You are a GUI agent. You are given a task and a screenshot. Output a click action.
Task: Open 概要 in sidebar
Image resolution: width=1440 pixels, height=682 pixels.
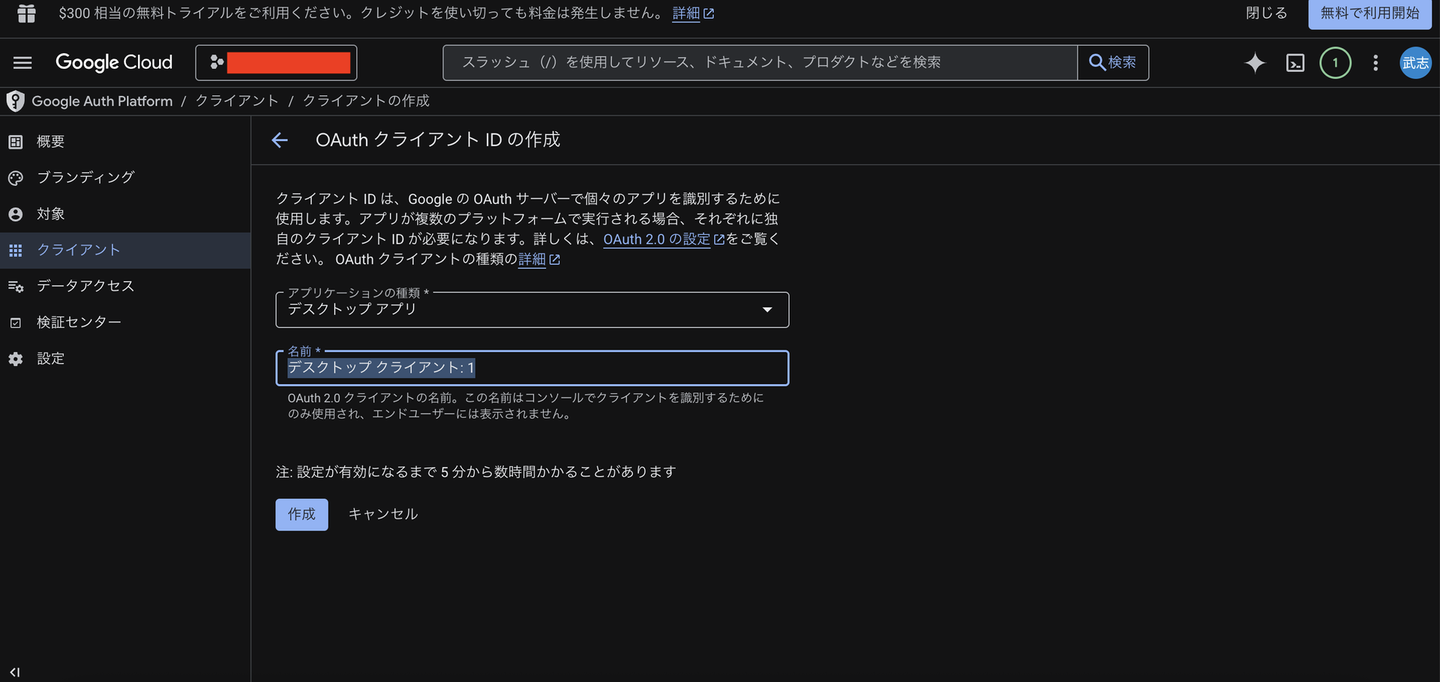click(x=125, y=142)
